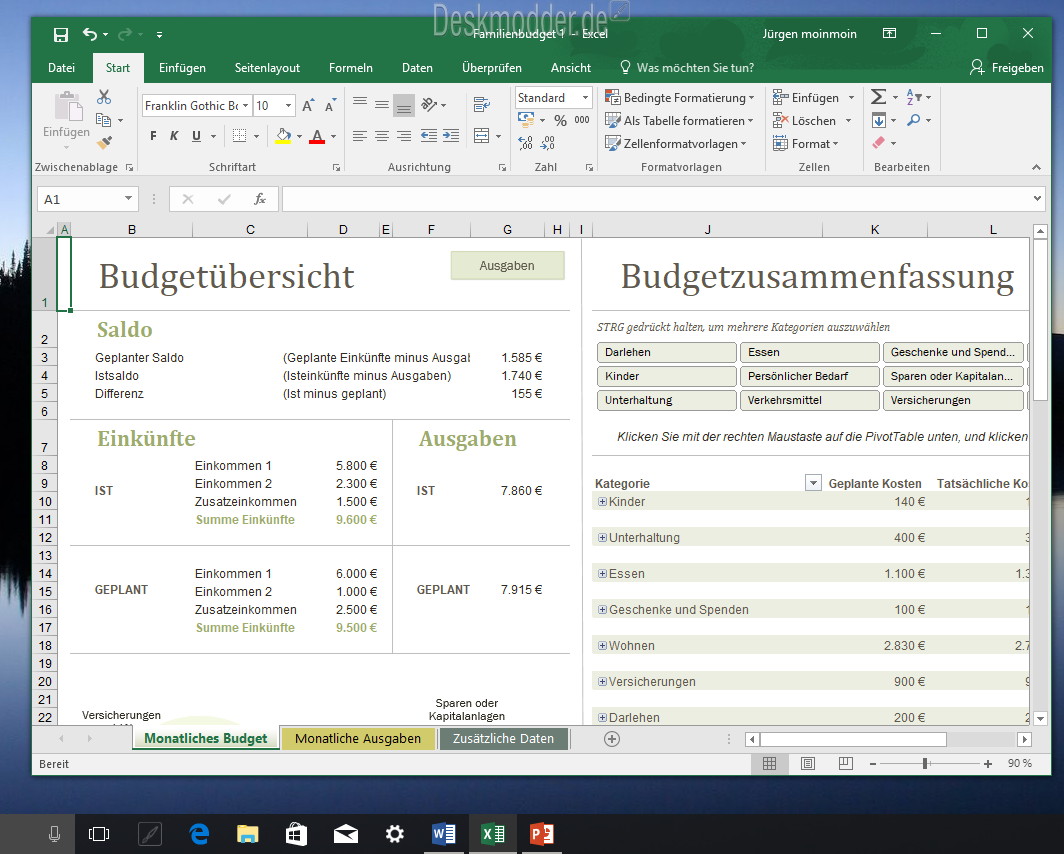Image resolution: width=1064 pixels, height=854 pixels.
Task: Decrease font size with small A icon
Action: pos(330,105)
